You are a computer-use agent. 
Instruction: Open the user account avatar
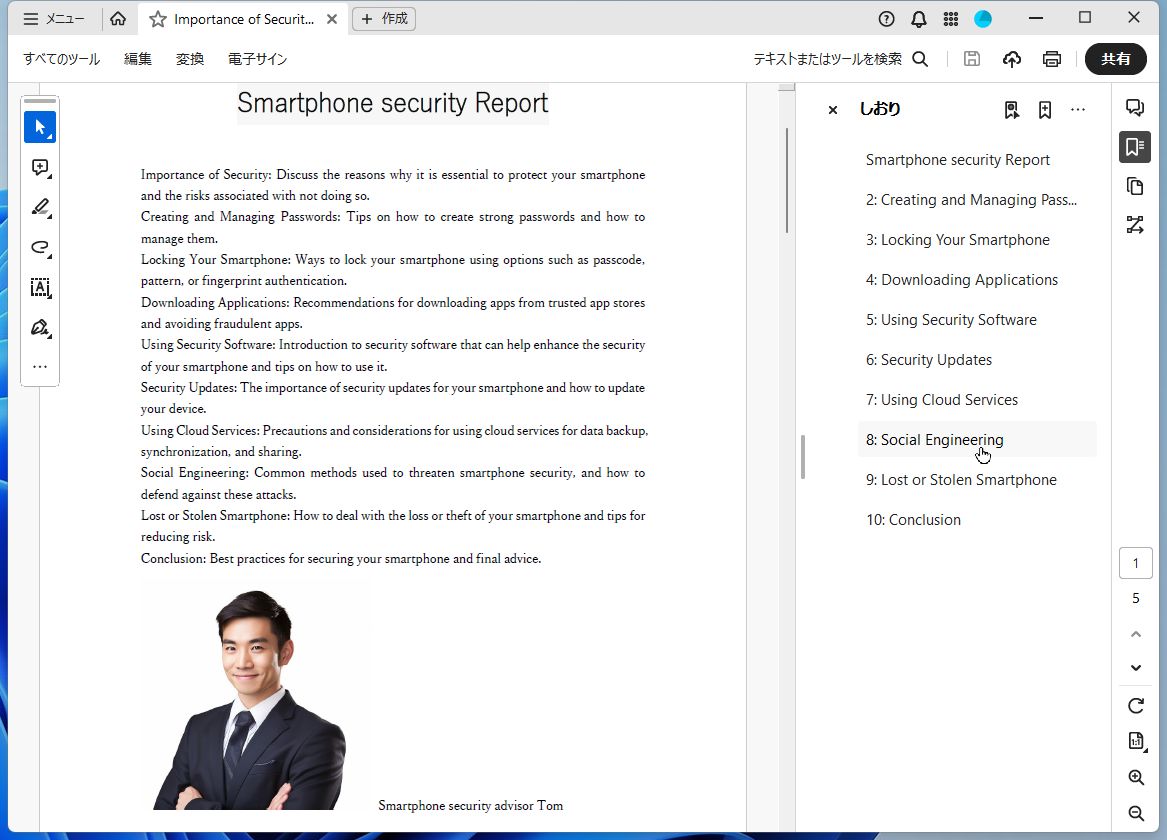click(x=983, y=19)
